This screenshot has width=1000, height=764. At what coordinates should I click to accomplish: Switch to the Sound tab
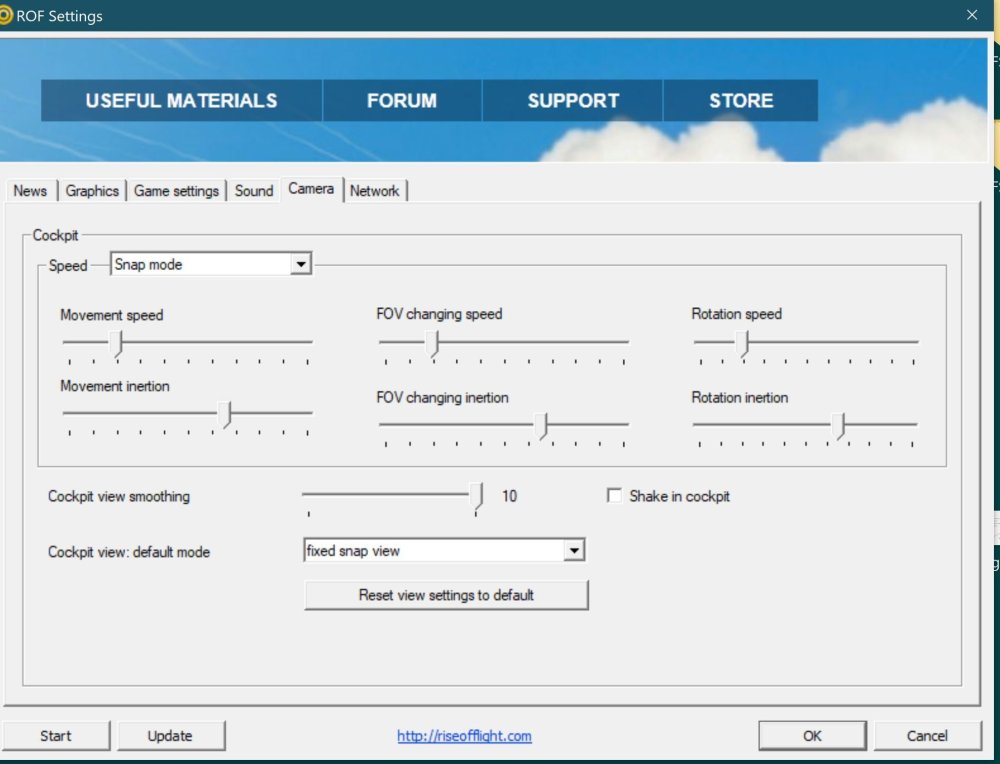(x=254, y=191)
